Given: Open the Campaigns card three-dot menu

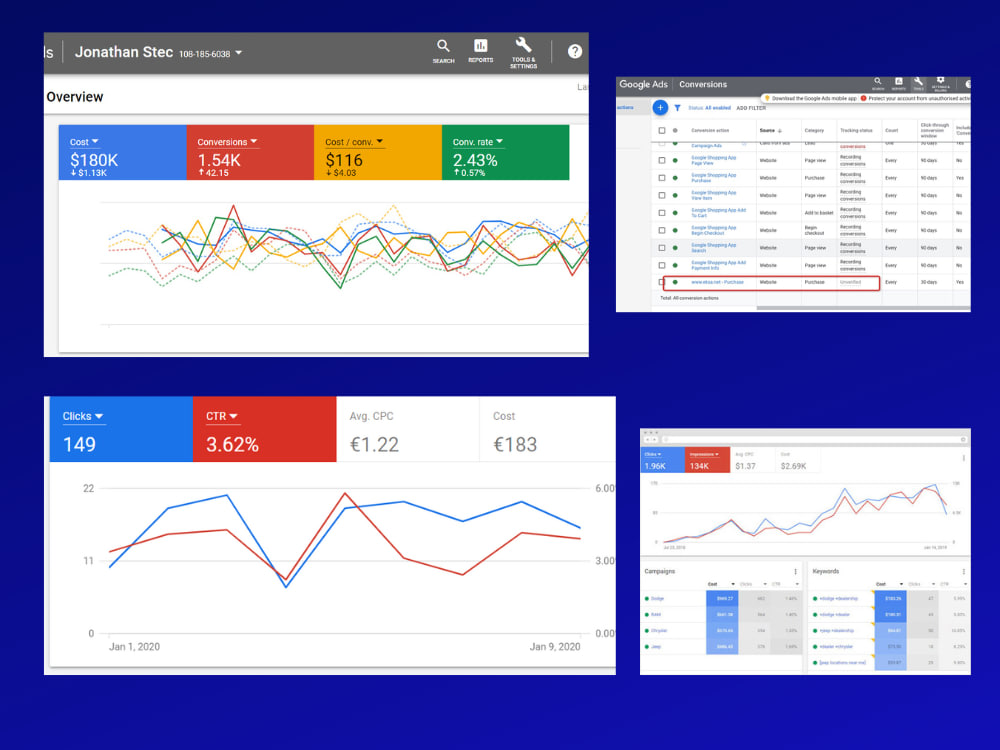Looking at the screenshot, I should click(x=795, y=571).
